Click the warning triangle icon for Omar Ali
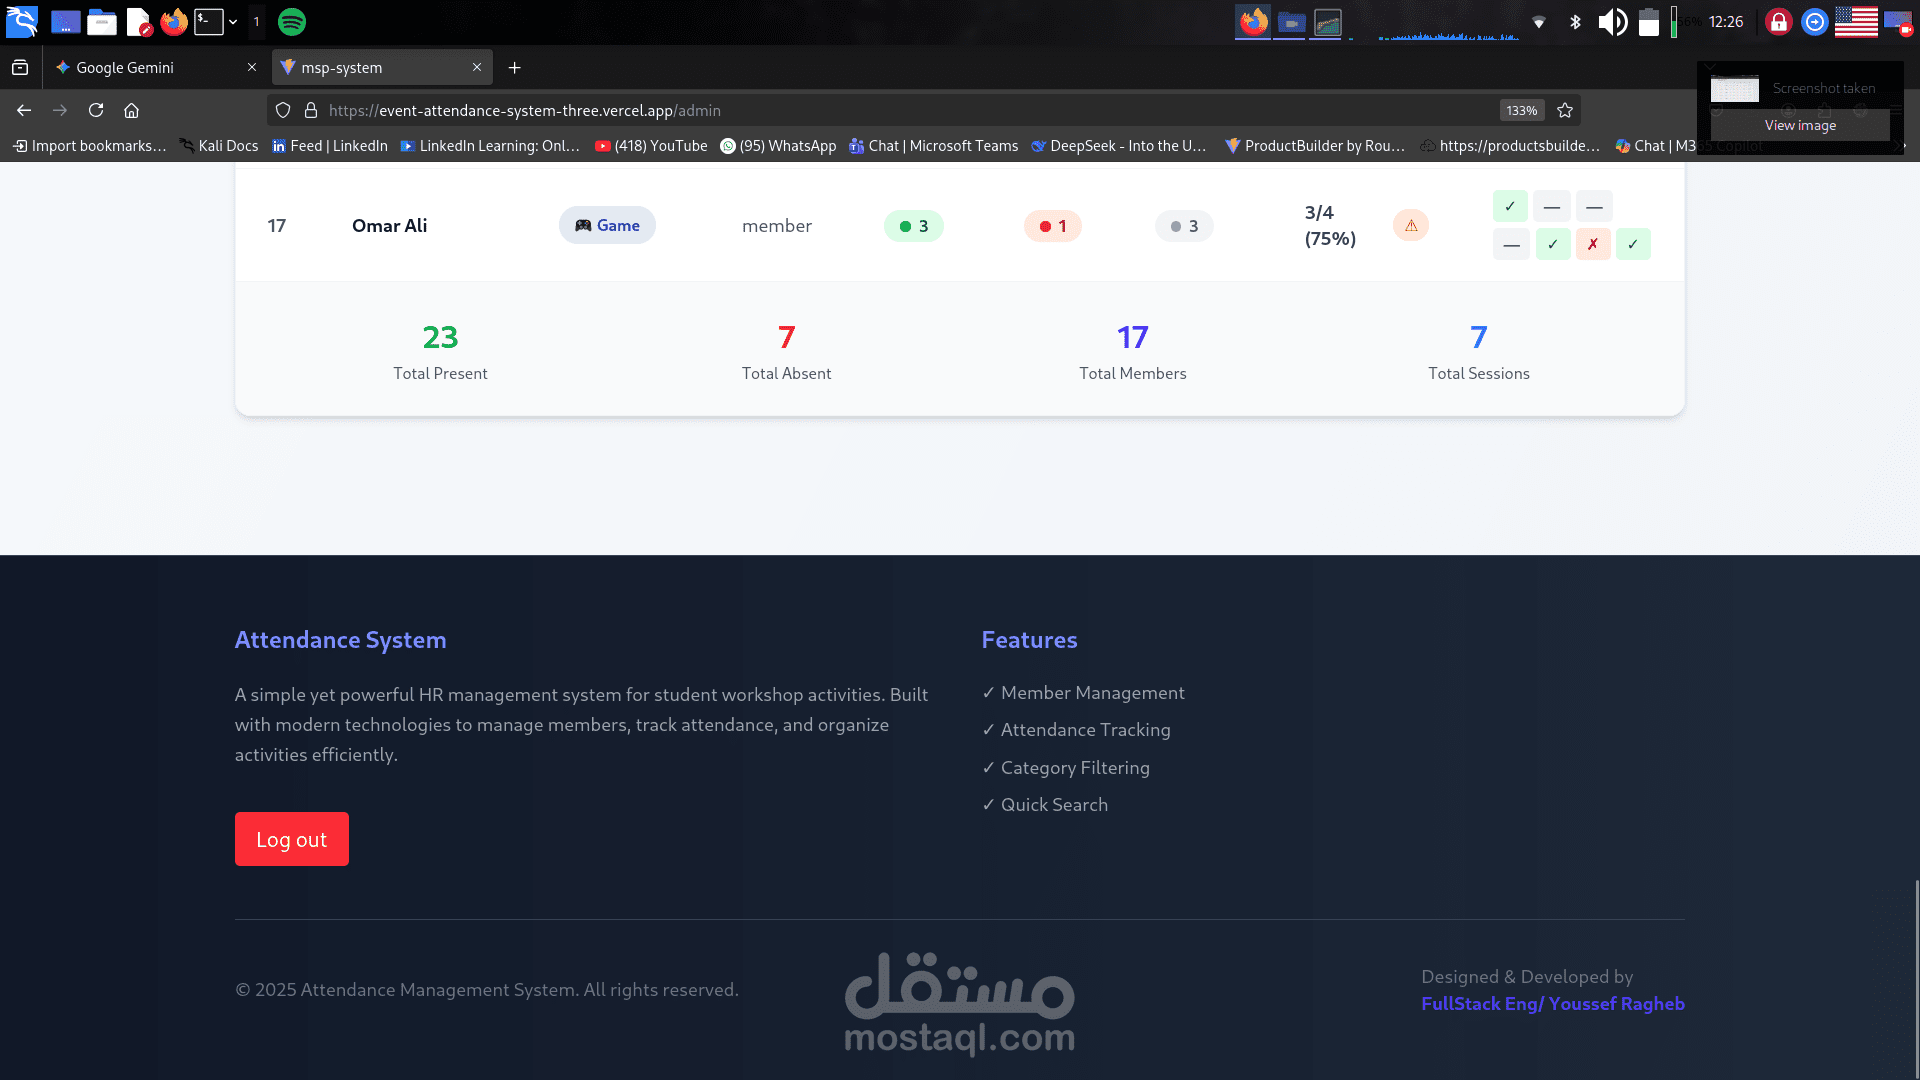The image size is (1920, 1080). coord(1411,226)
